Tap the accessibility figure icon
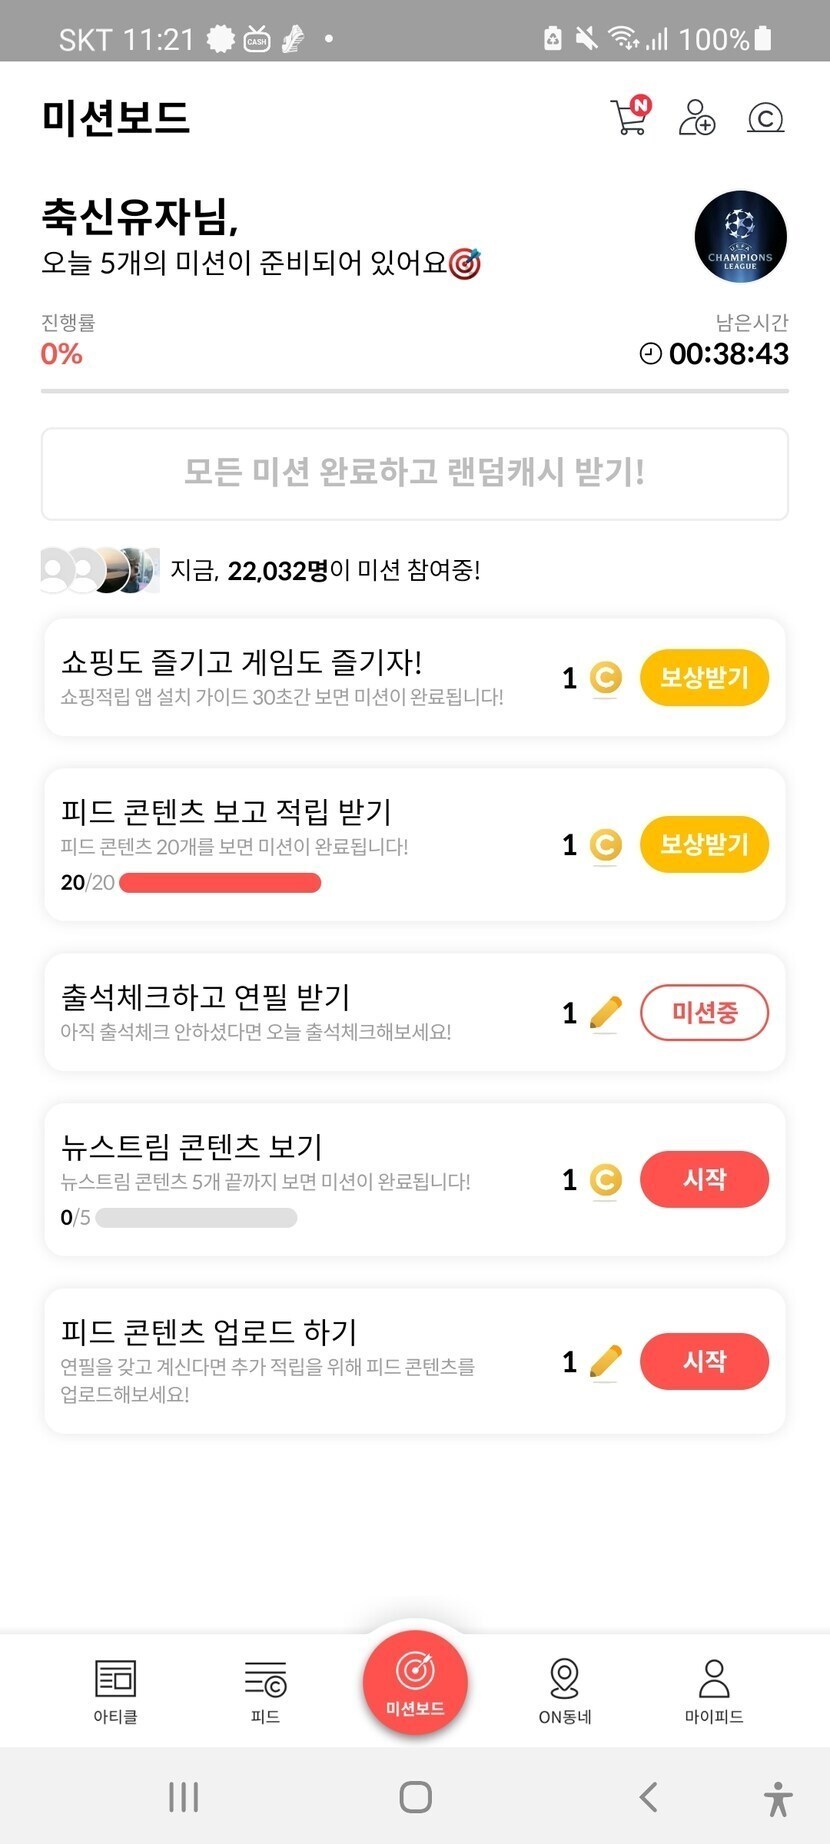830x1844 pixels. point(778,1798)
